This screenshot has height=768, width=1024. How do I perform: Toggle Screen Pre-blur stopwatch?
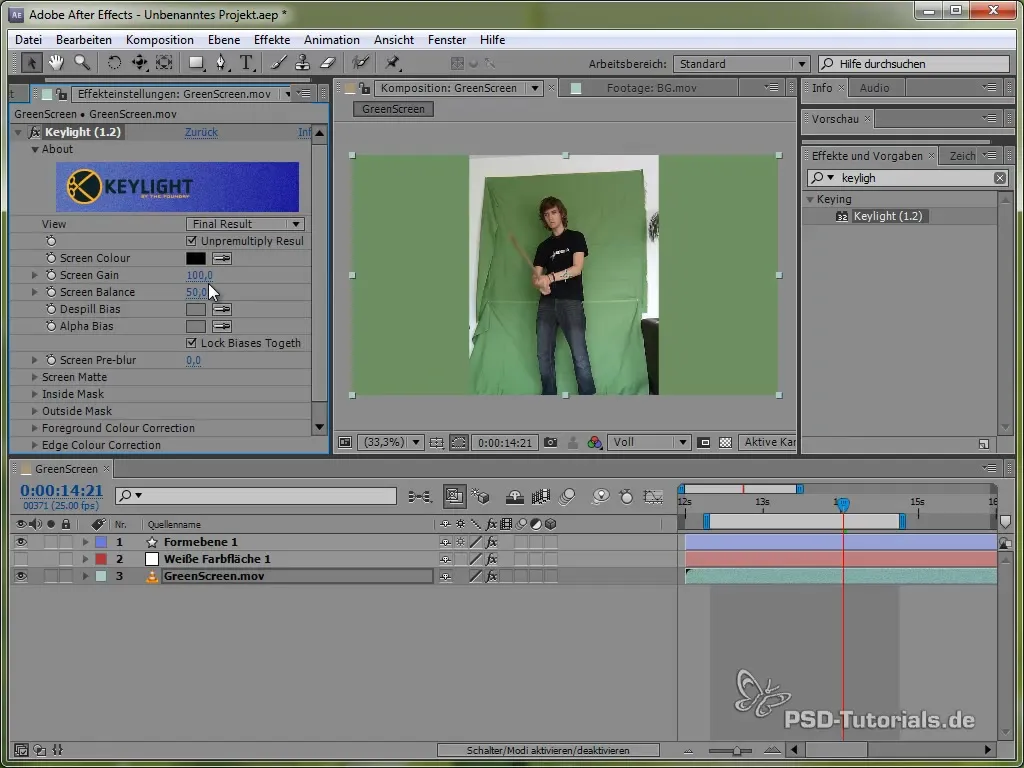(51, 360)
